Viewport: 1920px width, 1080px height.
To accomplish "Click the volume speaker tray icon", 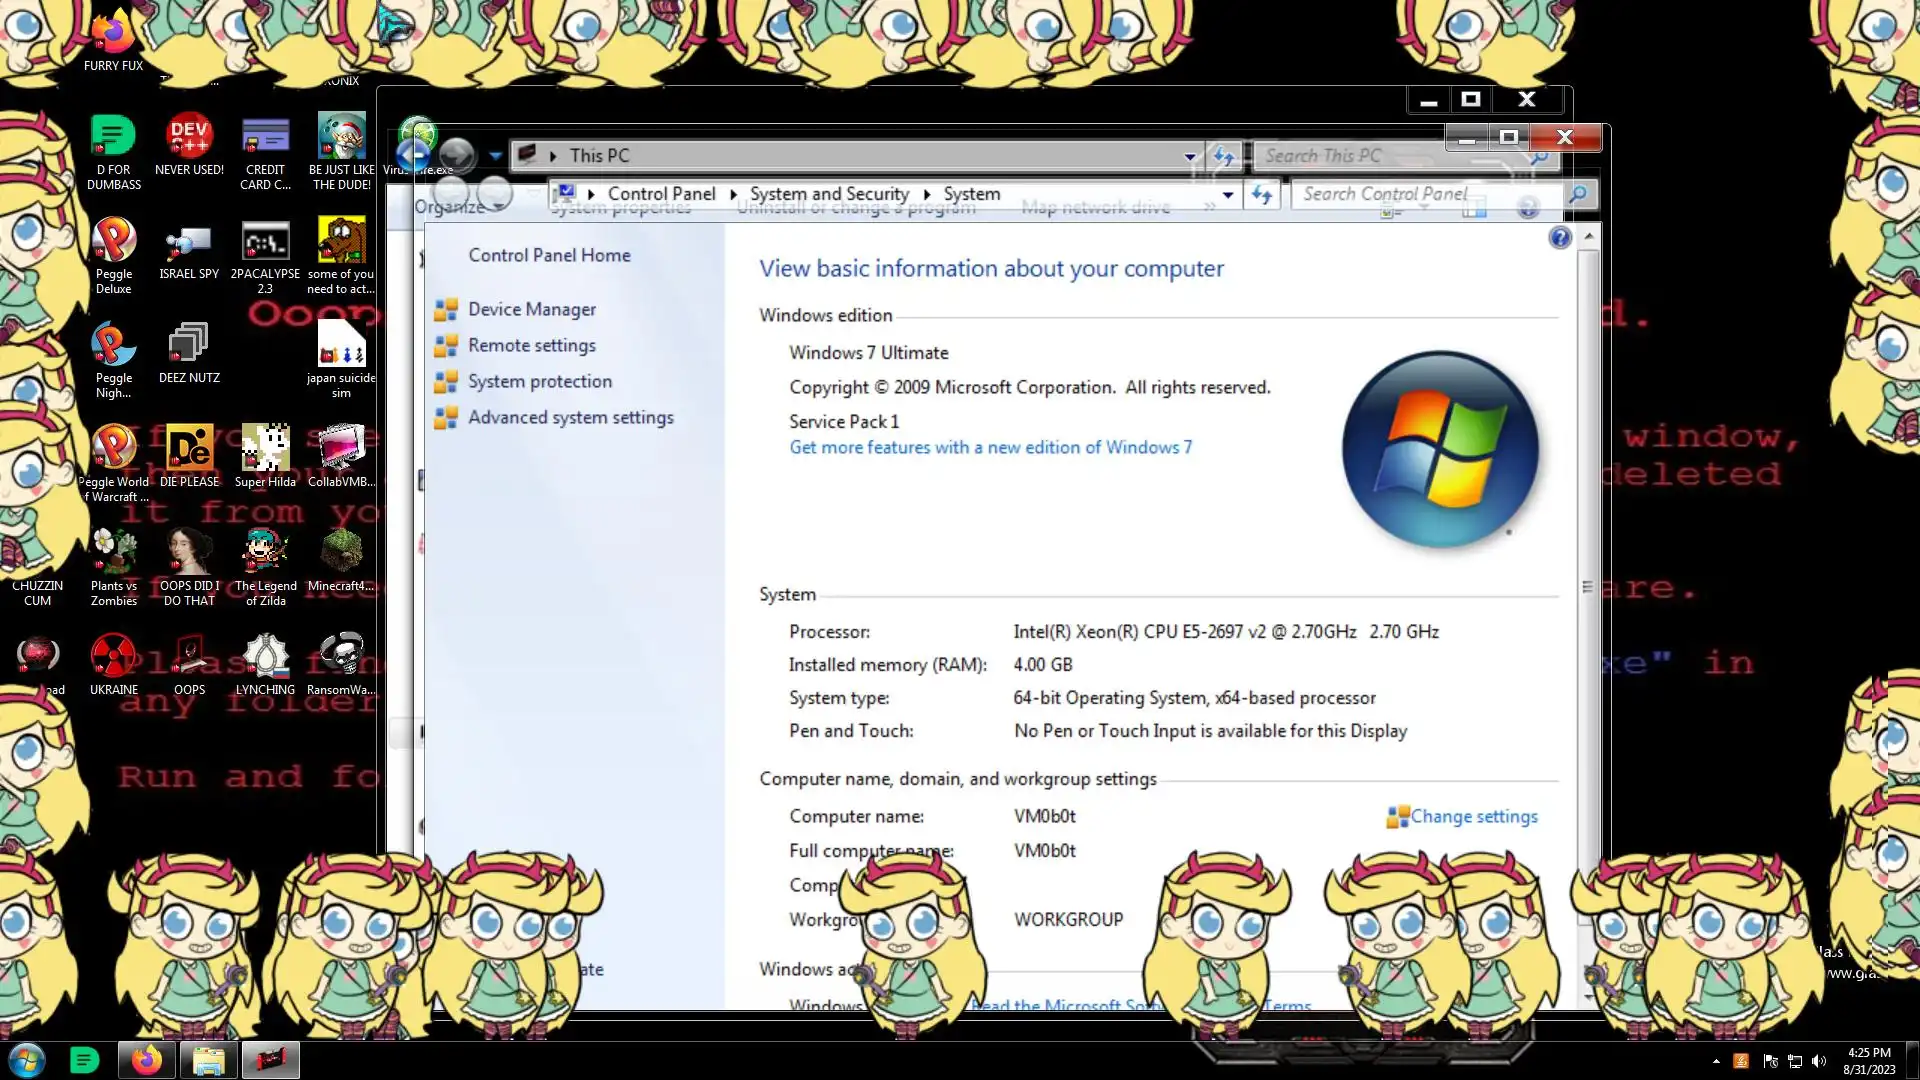I will point(1818,1061).
